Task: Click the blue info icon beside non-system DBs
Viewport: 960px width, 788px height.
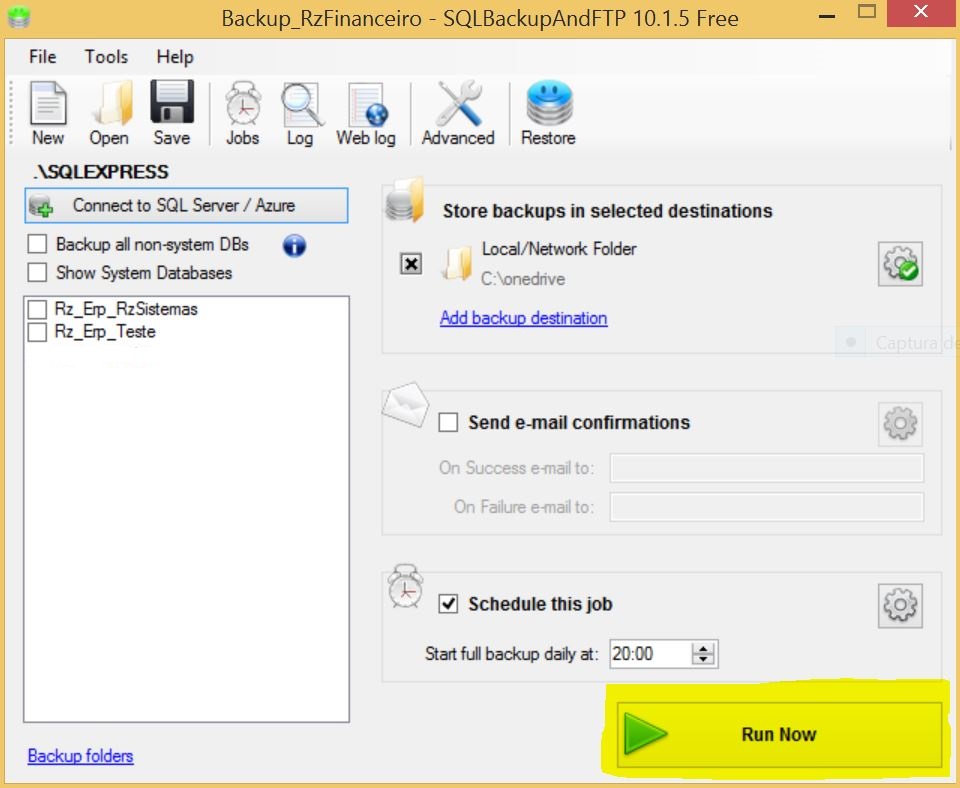Action: [294, 245]
